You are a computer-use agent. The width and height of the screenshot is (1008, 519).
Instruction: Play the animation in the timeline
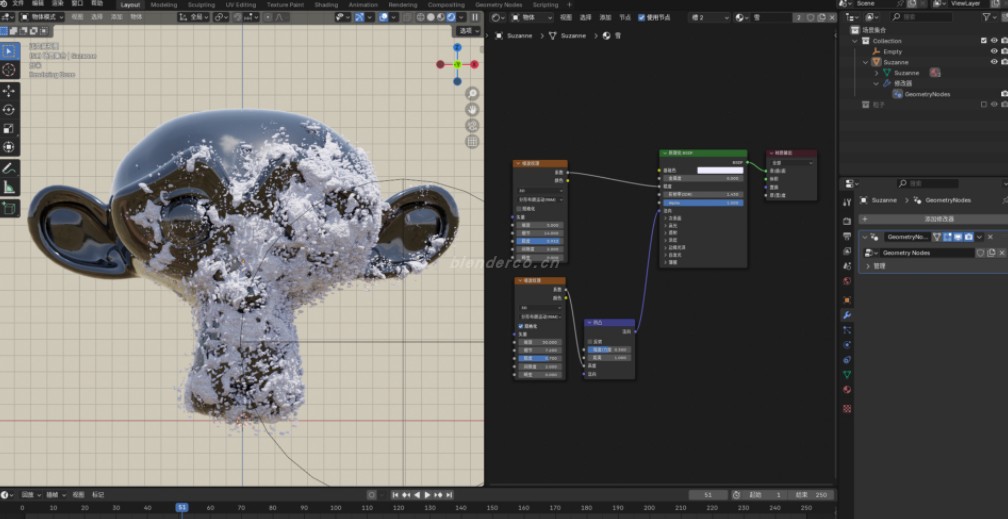point(428,495)
